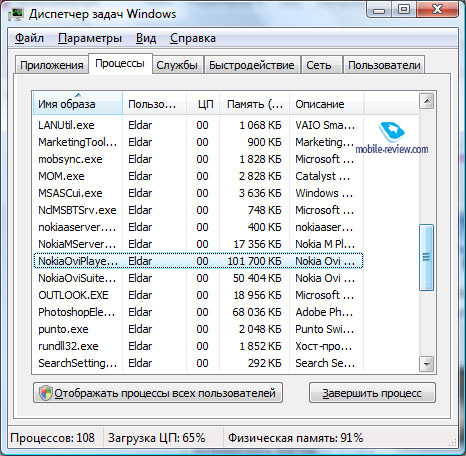
Task: Click the mobile-review.com watermark logo
Action: [x=392, y=138]
